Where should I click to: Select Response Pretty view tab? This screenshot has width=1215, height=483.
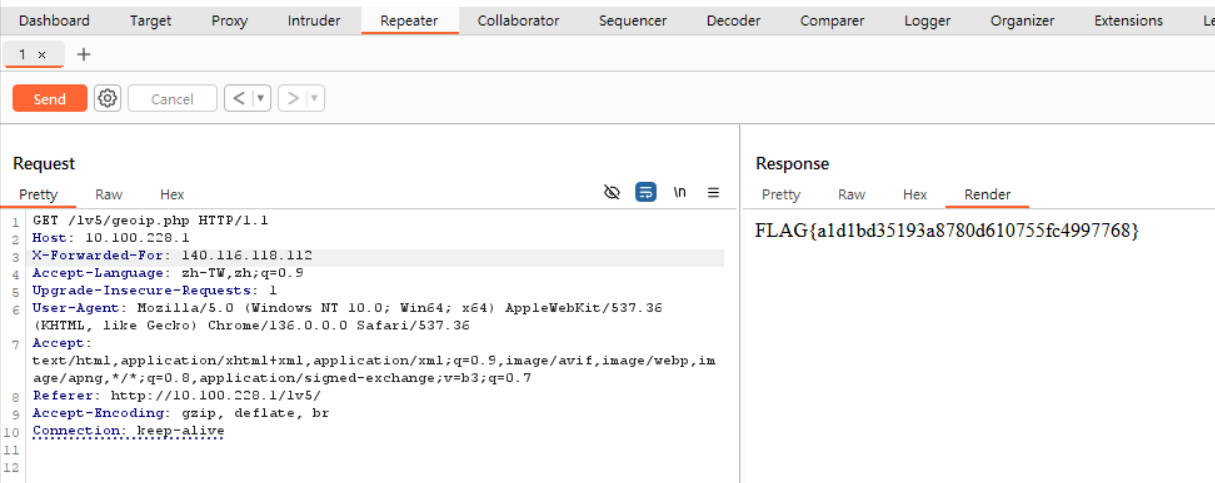click(781, 194)
